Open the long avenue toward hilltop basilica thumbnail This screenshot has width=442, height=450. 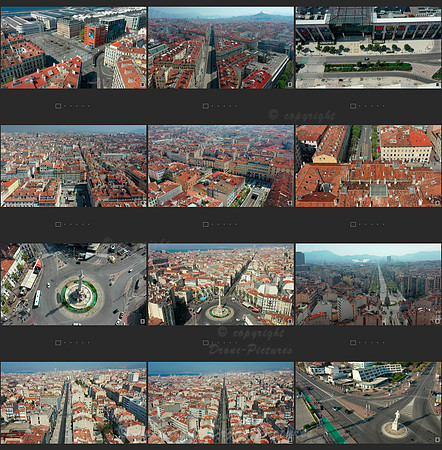(x=221, y=48)
